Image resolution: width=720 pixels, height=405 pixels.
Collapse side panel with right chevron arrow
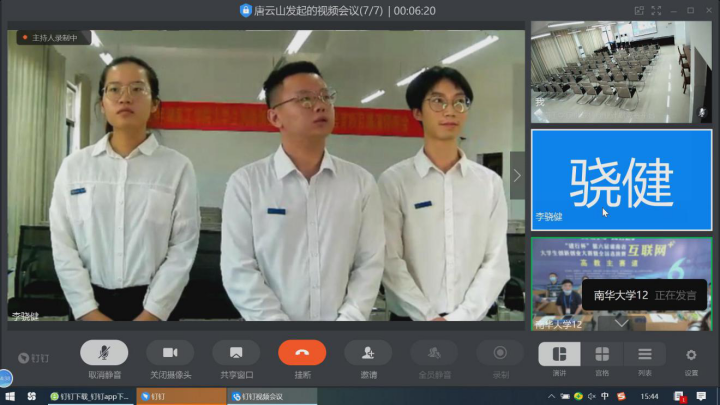(x=517, y=175)
